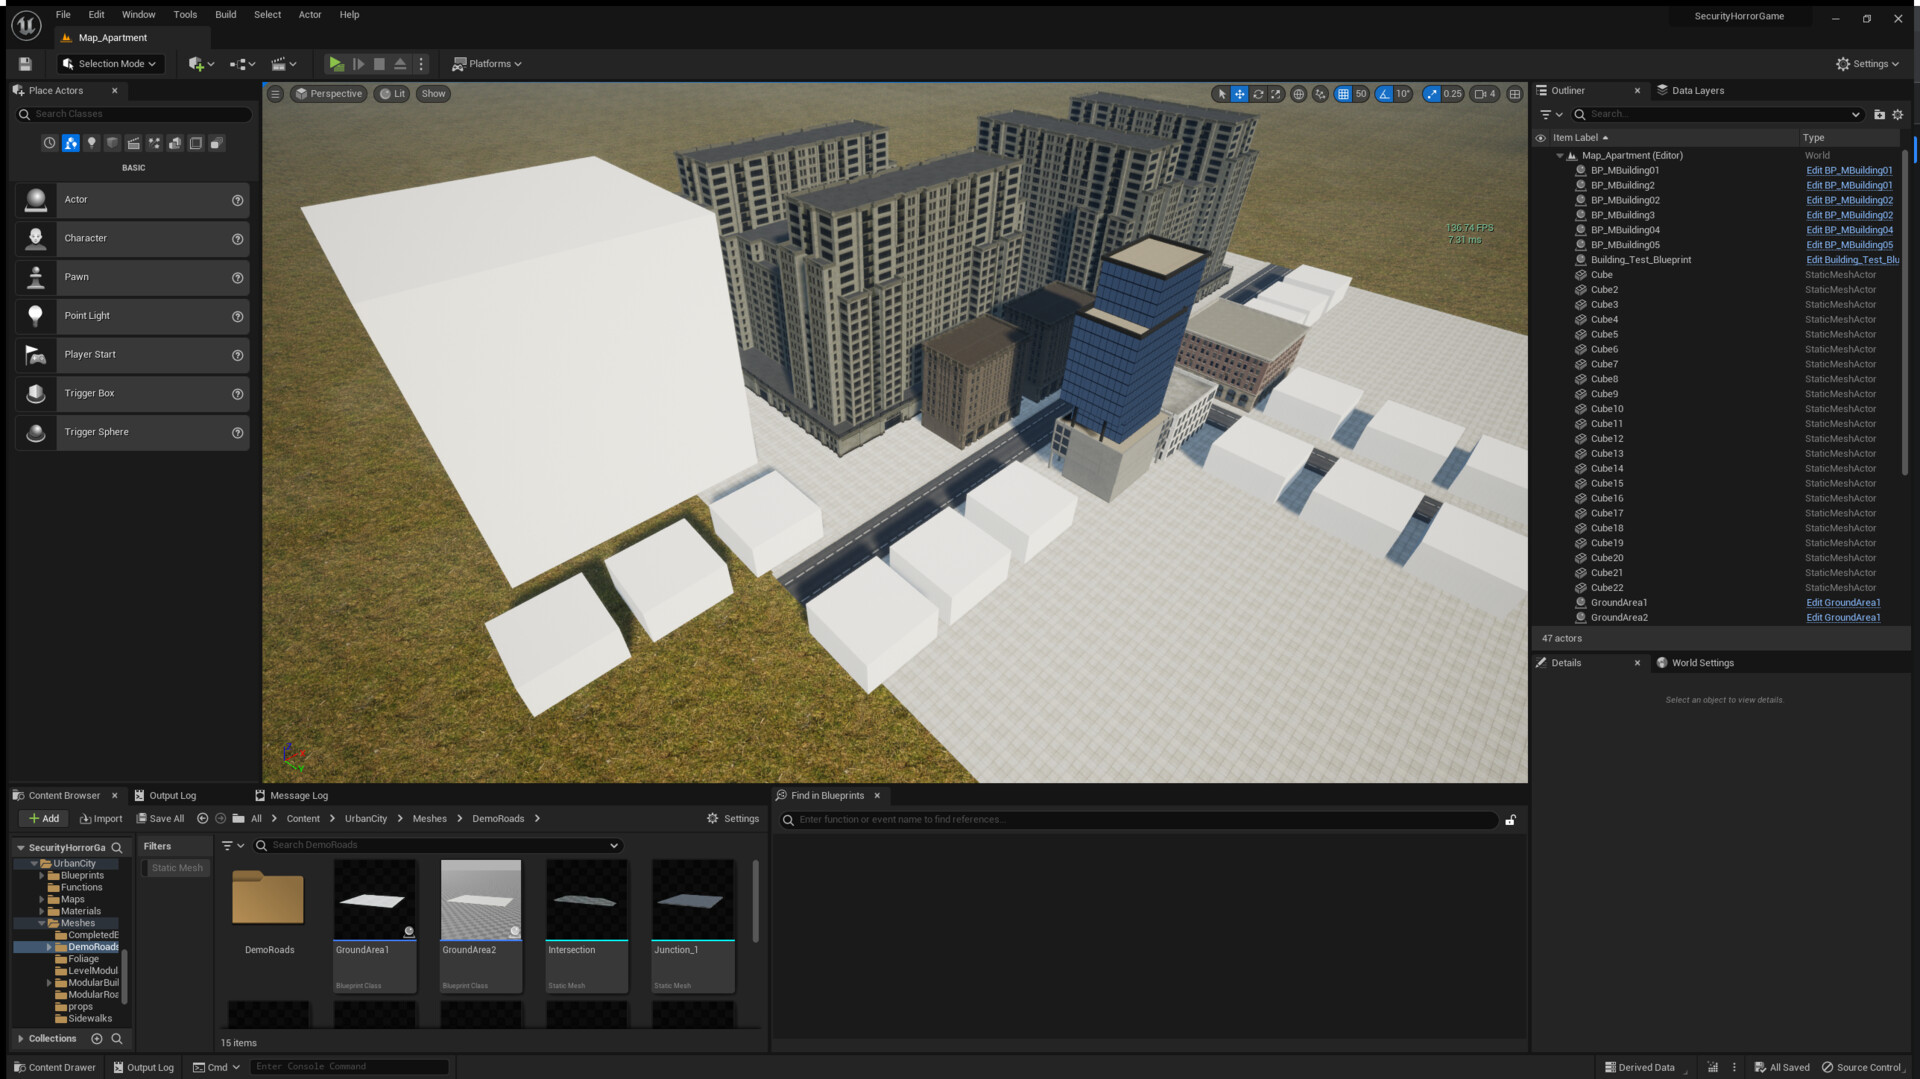Click the Play level button

click(336, 64)
